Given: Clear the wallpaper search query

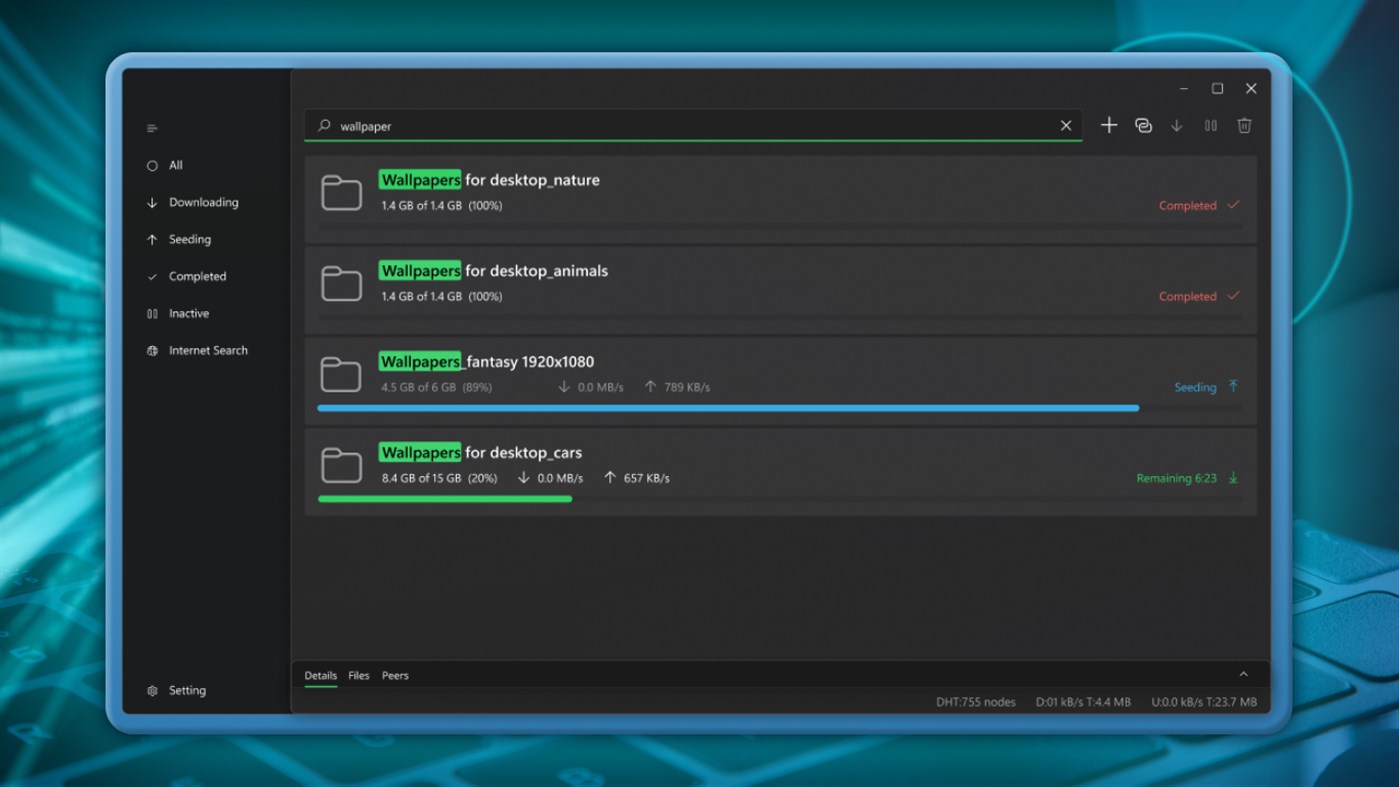Looking at the screenshot, I should [x=1065, y=125].
